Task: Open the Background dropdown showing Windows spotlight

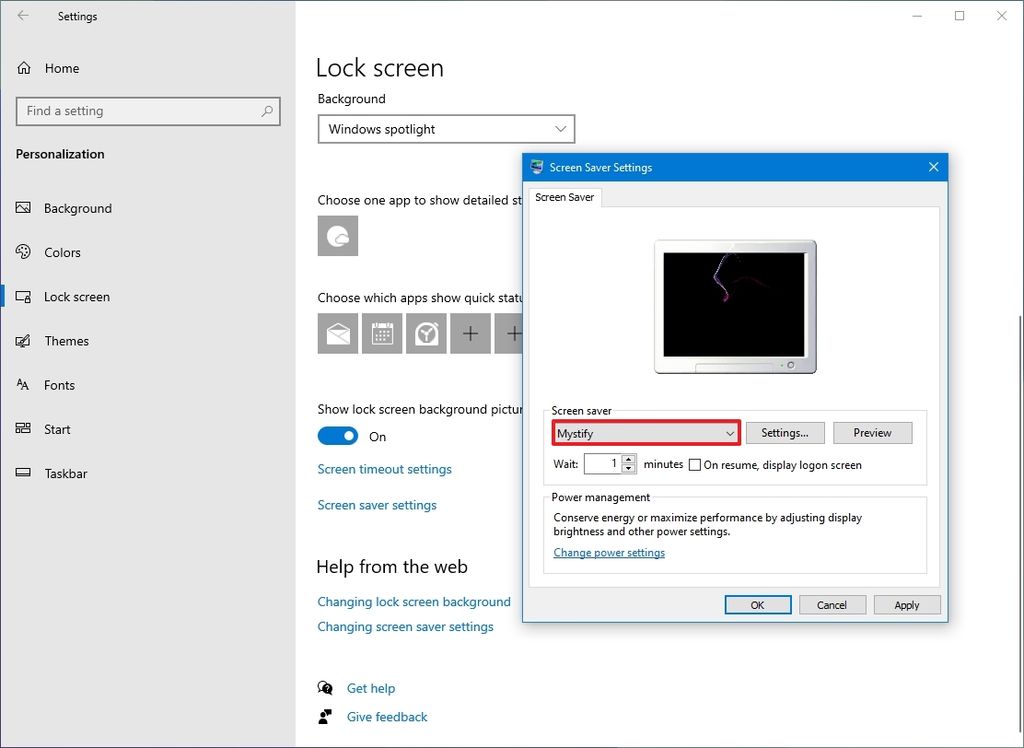Action: point(445,129)
